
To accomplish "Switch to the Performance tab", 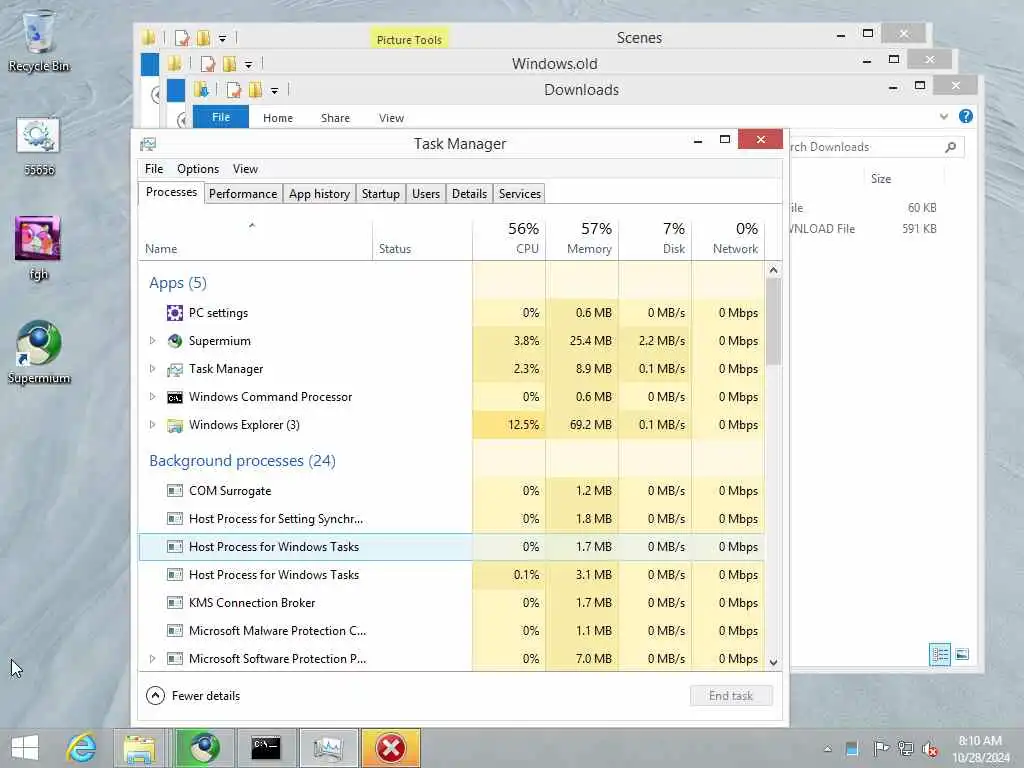I will click(243, 194).
